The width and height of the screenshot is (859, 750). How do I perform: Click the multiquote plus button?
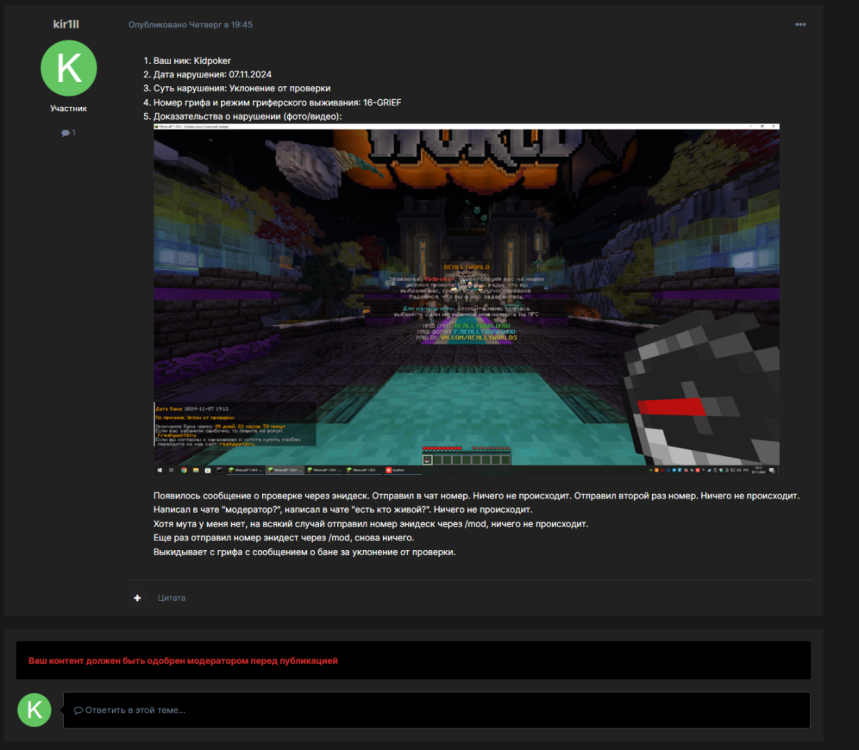pyautogui.click(x=138, y=598)
